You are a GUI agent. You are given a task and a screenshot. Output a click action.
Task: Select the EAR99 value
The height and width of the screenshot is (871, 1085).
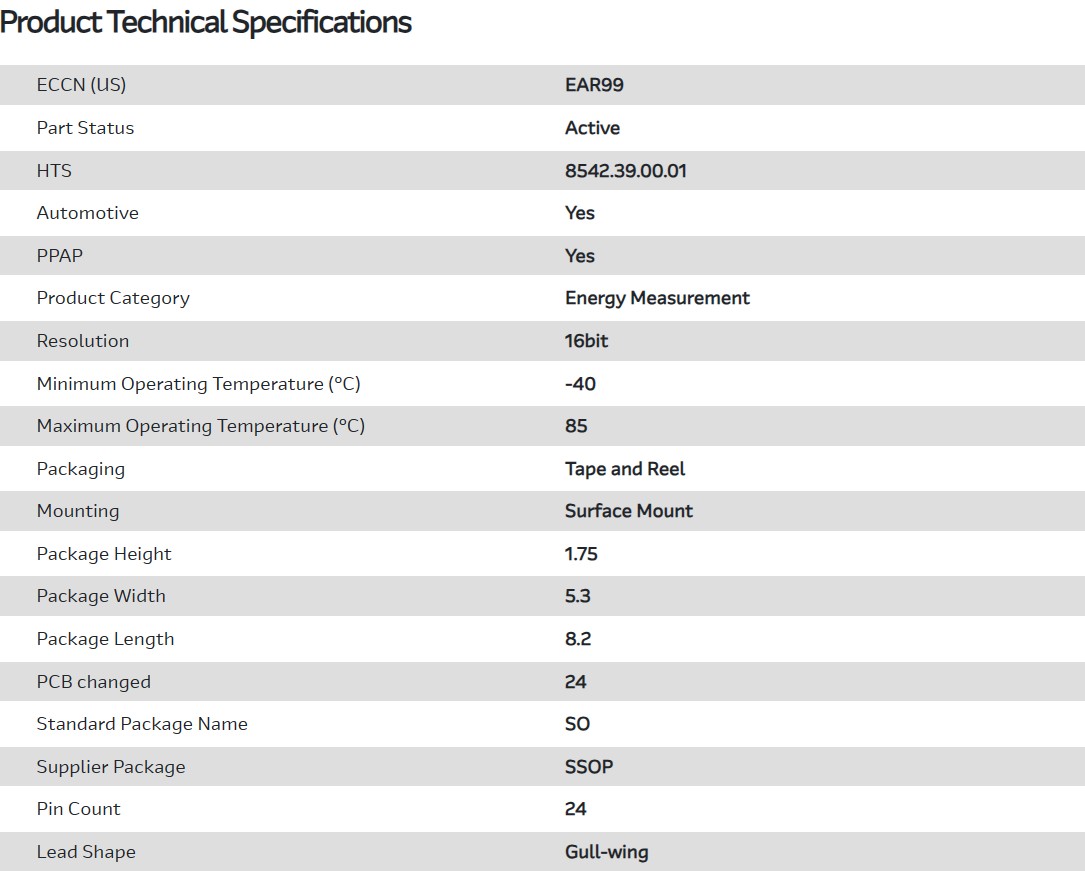point(594,85)
